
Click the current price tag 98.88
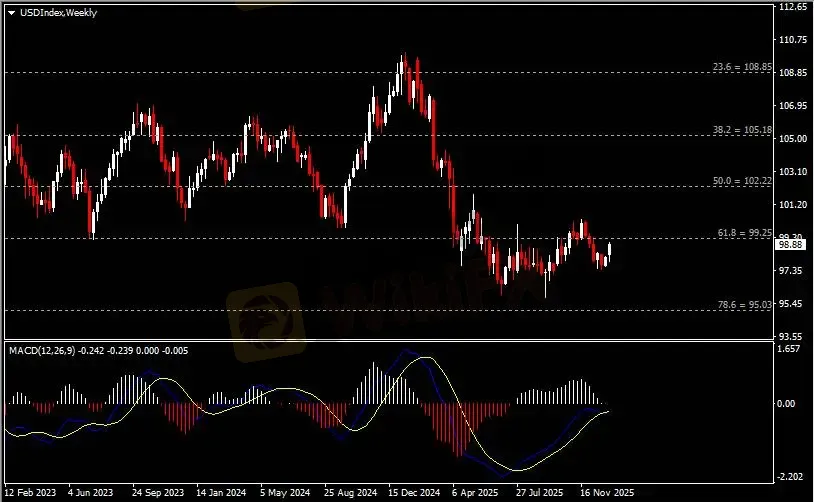tap(790, 244)
